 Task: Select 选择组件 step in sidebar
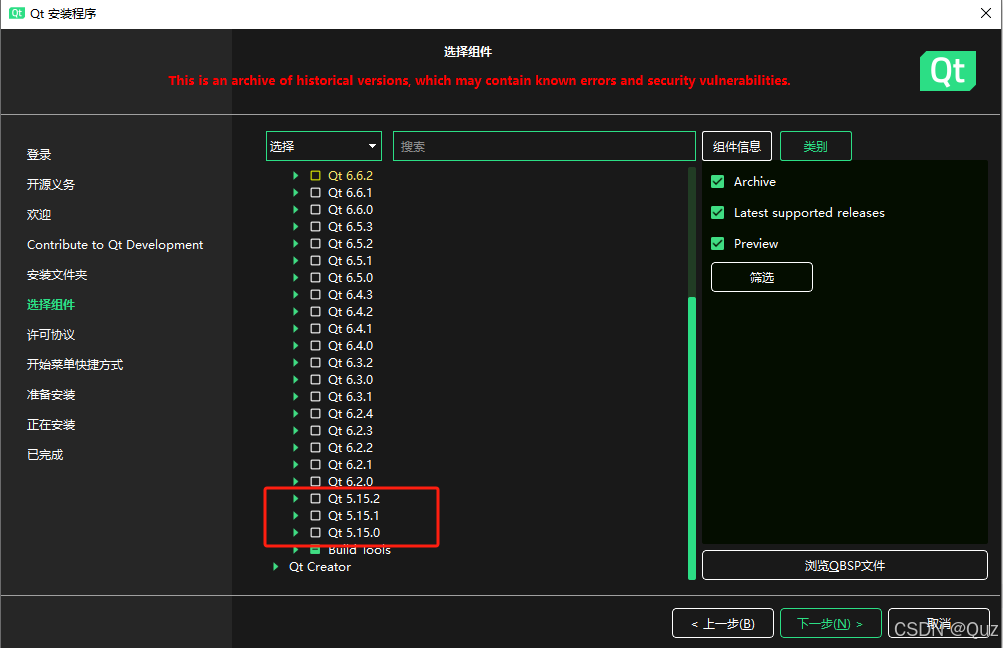51,304
